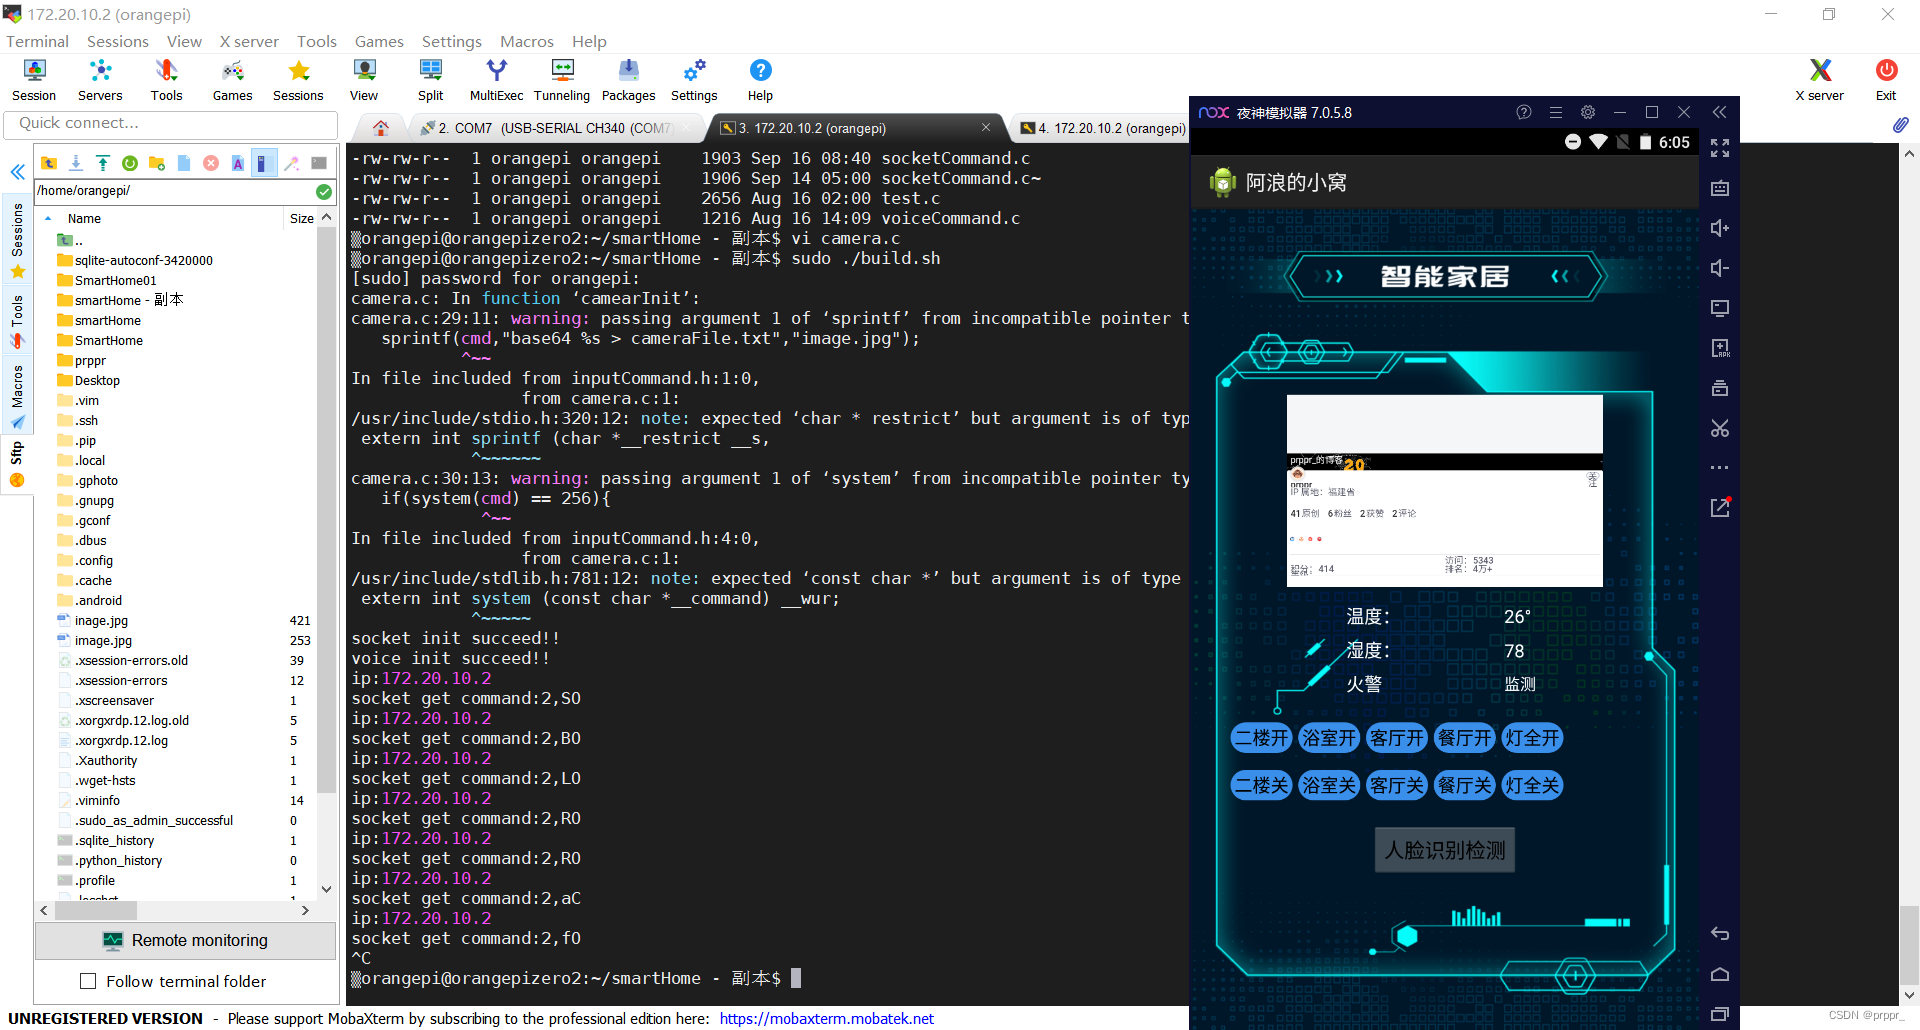Click the Split terminal icon

coord(430,80)
